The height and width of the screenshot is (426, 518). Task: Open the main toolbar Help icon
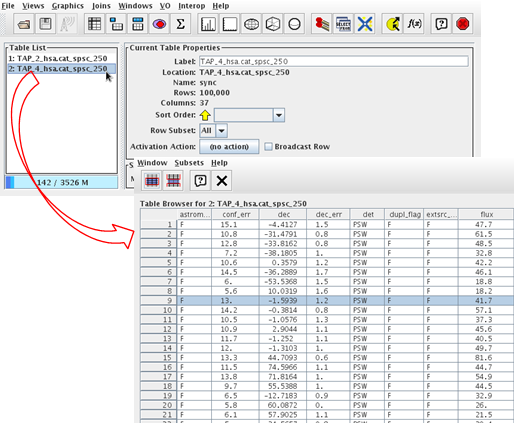[x=441, y=24]
